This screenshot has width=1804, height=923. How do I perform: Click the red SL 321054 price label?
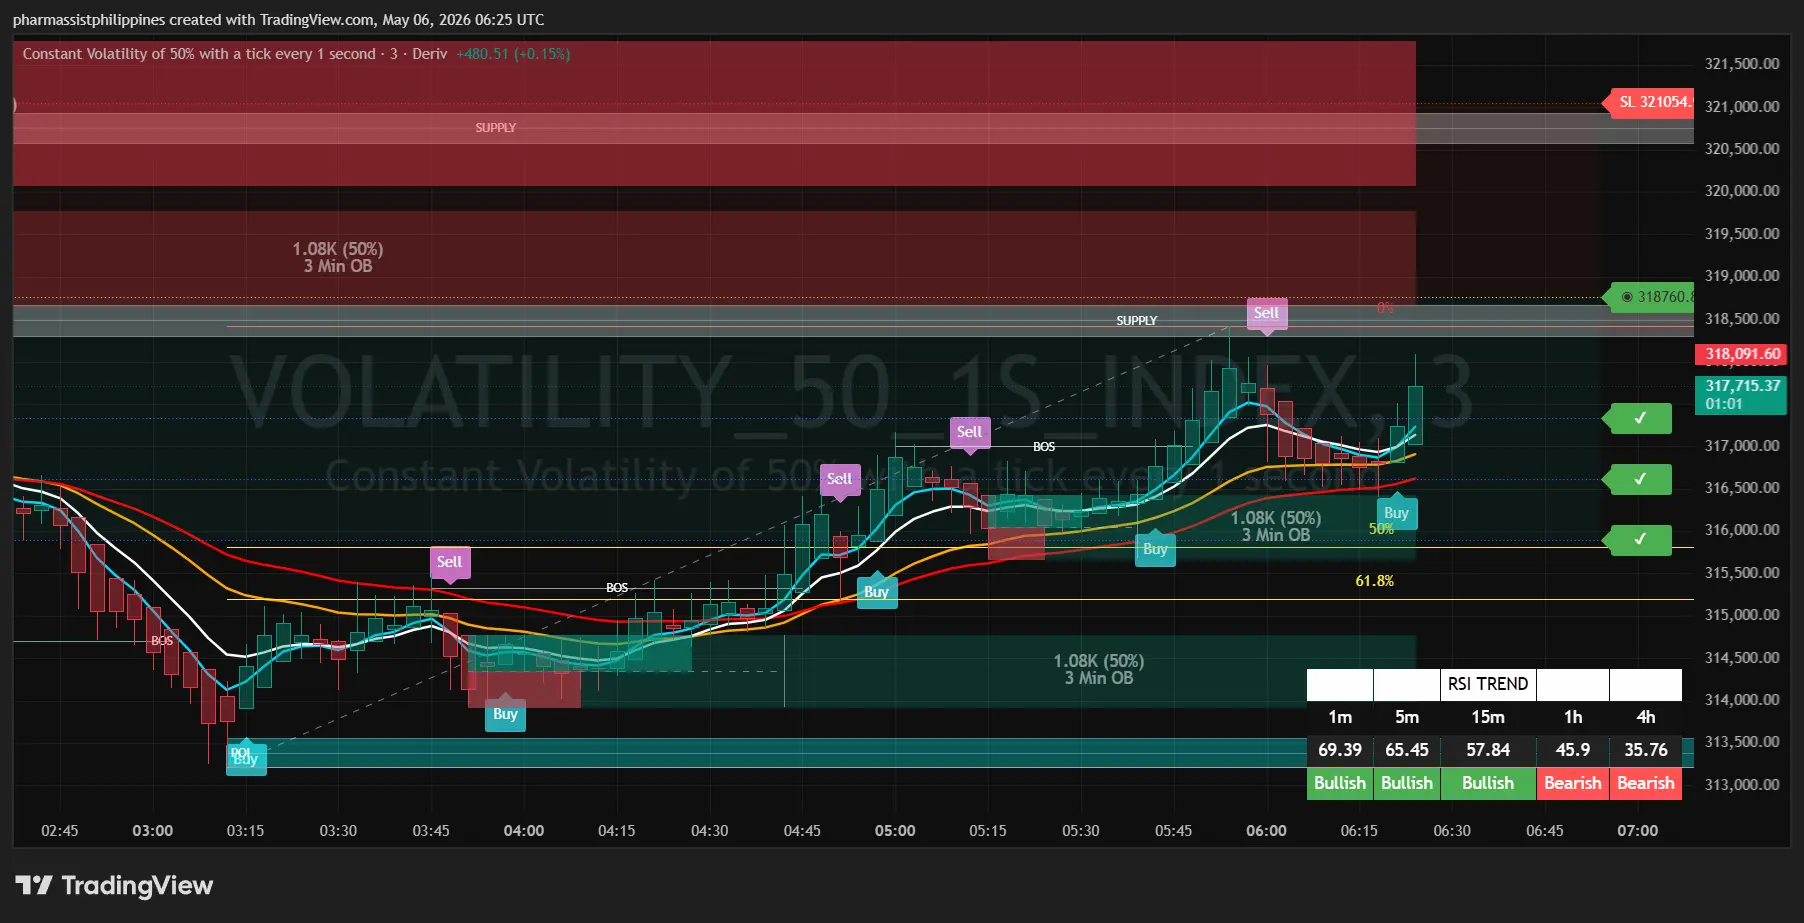click(x=1651, y=102)
